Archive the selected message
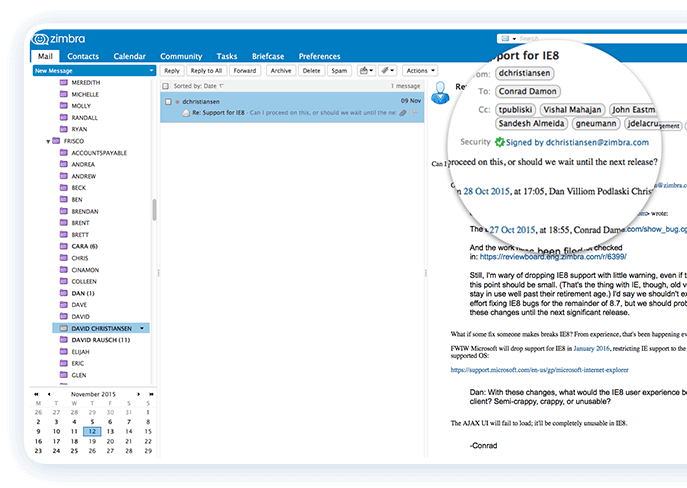The width and height of the screenshot is (687, 488). 281,71
